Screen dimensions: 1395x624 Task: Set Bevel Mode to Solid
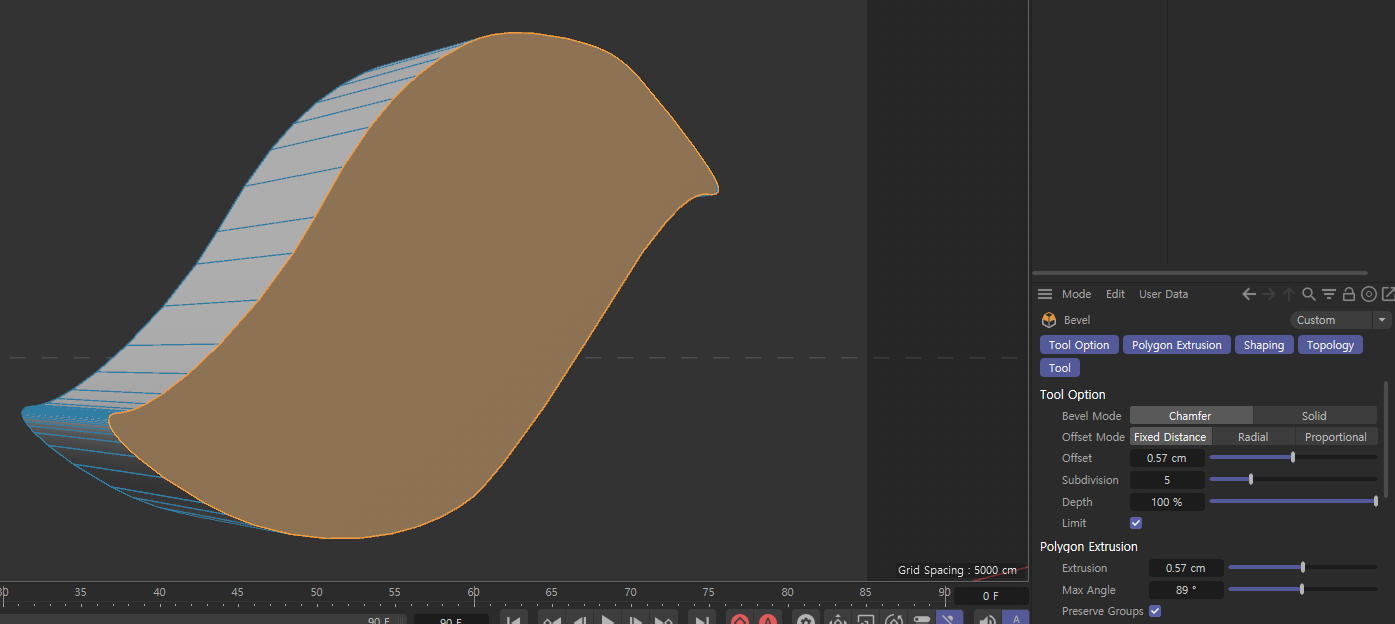tap(1314, 416)
